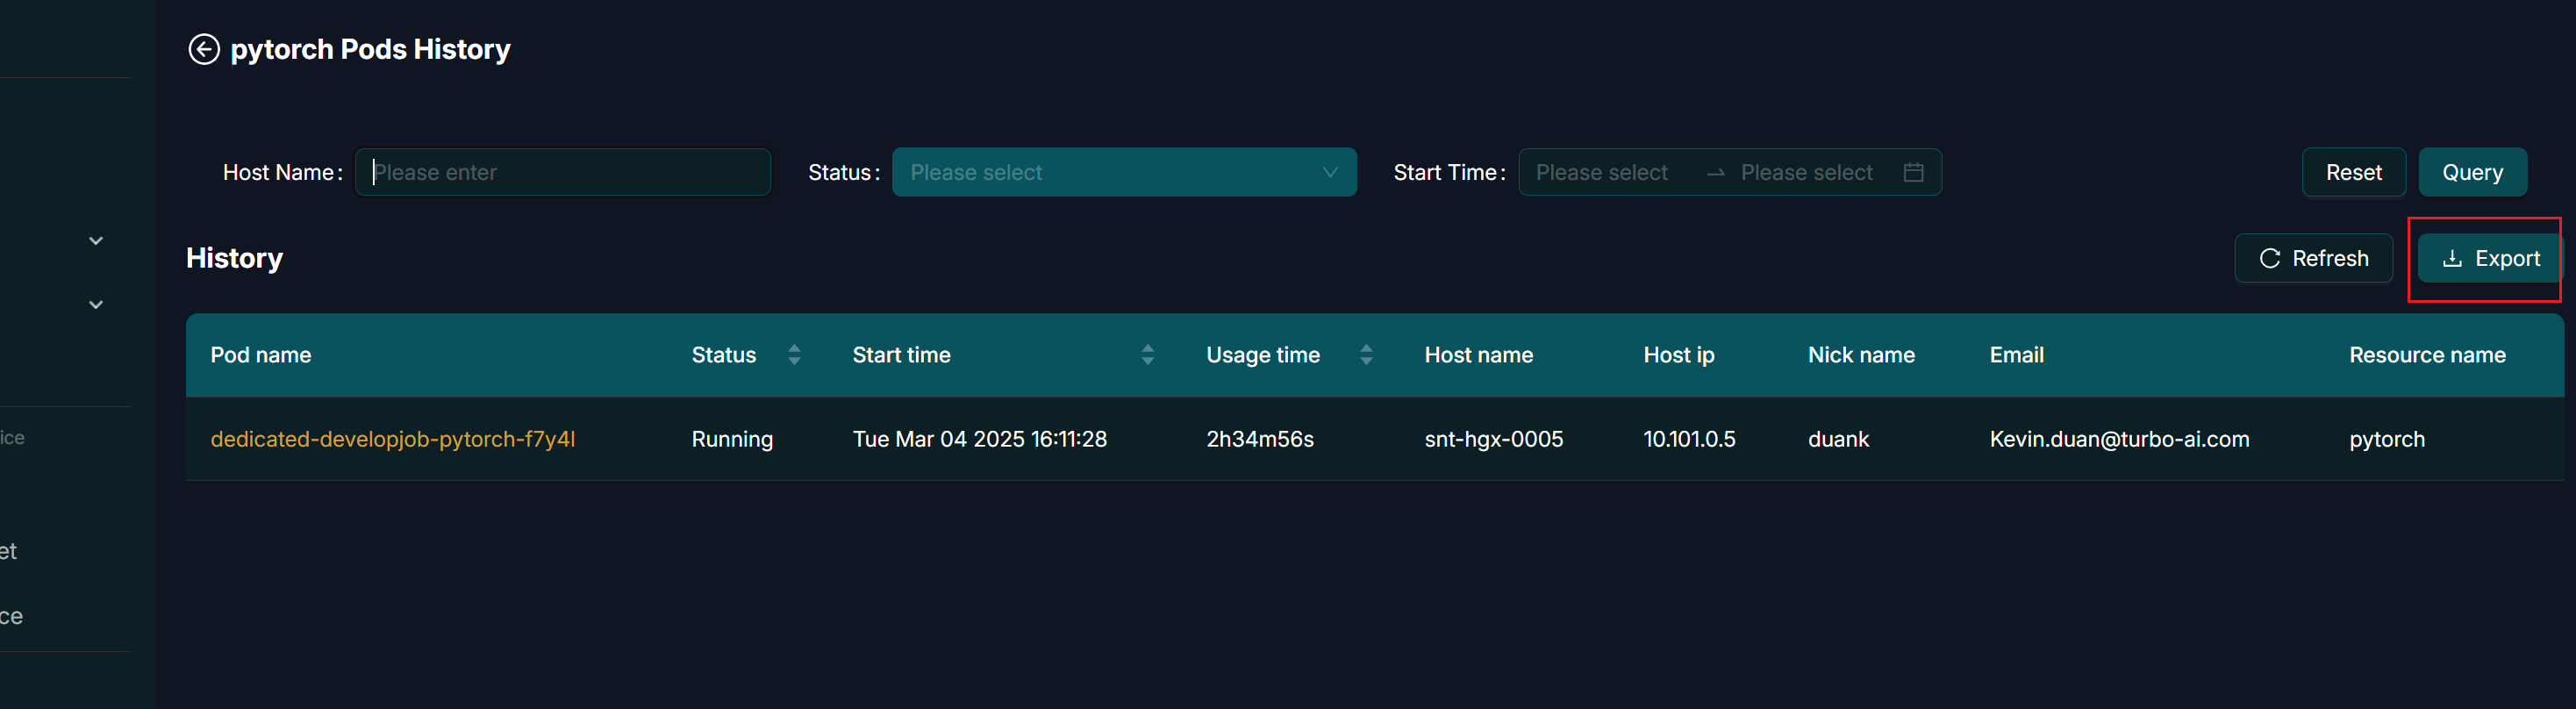Image resolution: width=2576 pixels, height=709 pixels.
Task: Select the Start Time begin date field
Action: click(x=1601, y=172)
